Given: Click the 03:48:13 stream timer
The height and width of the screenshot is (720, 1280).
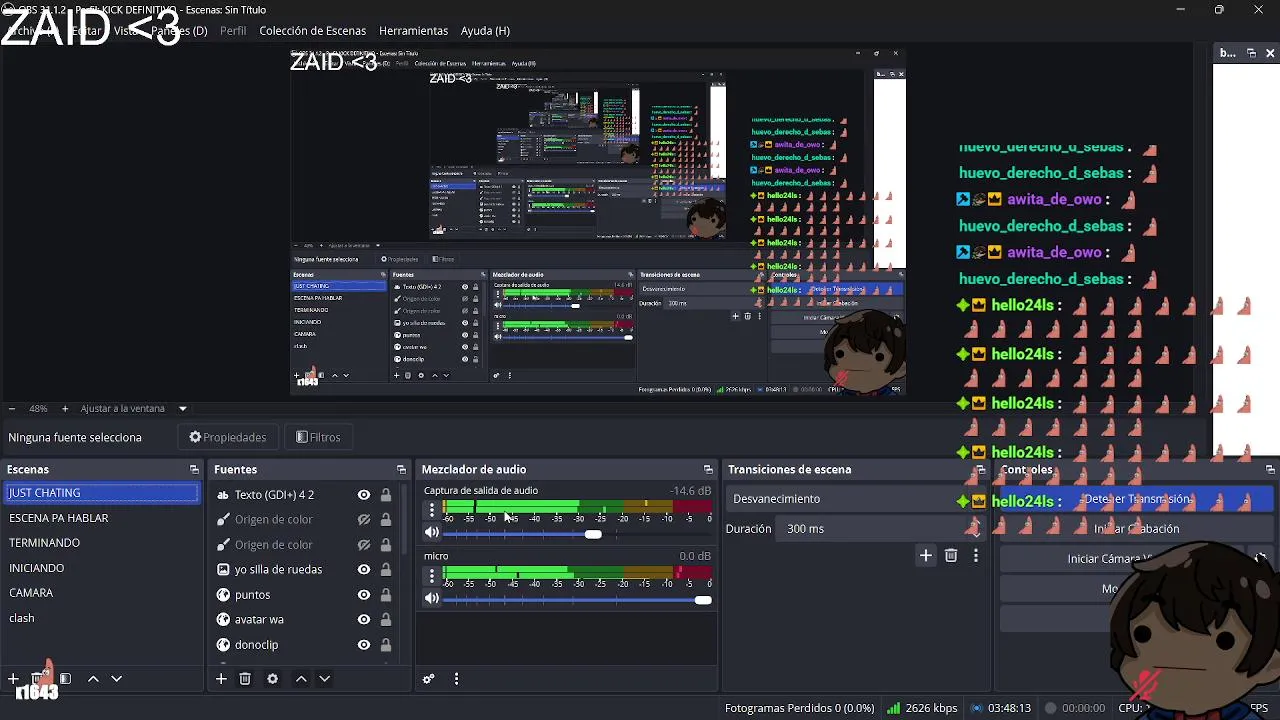Looking at the screenshot, I should 1001,708.
